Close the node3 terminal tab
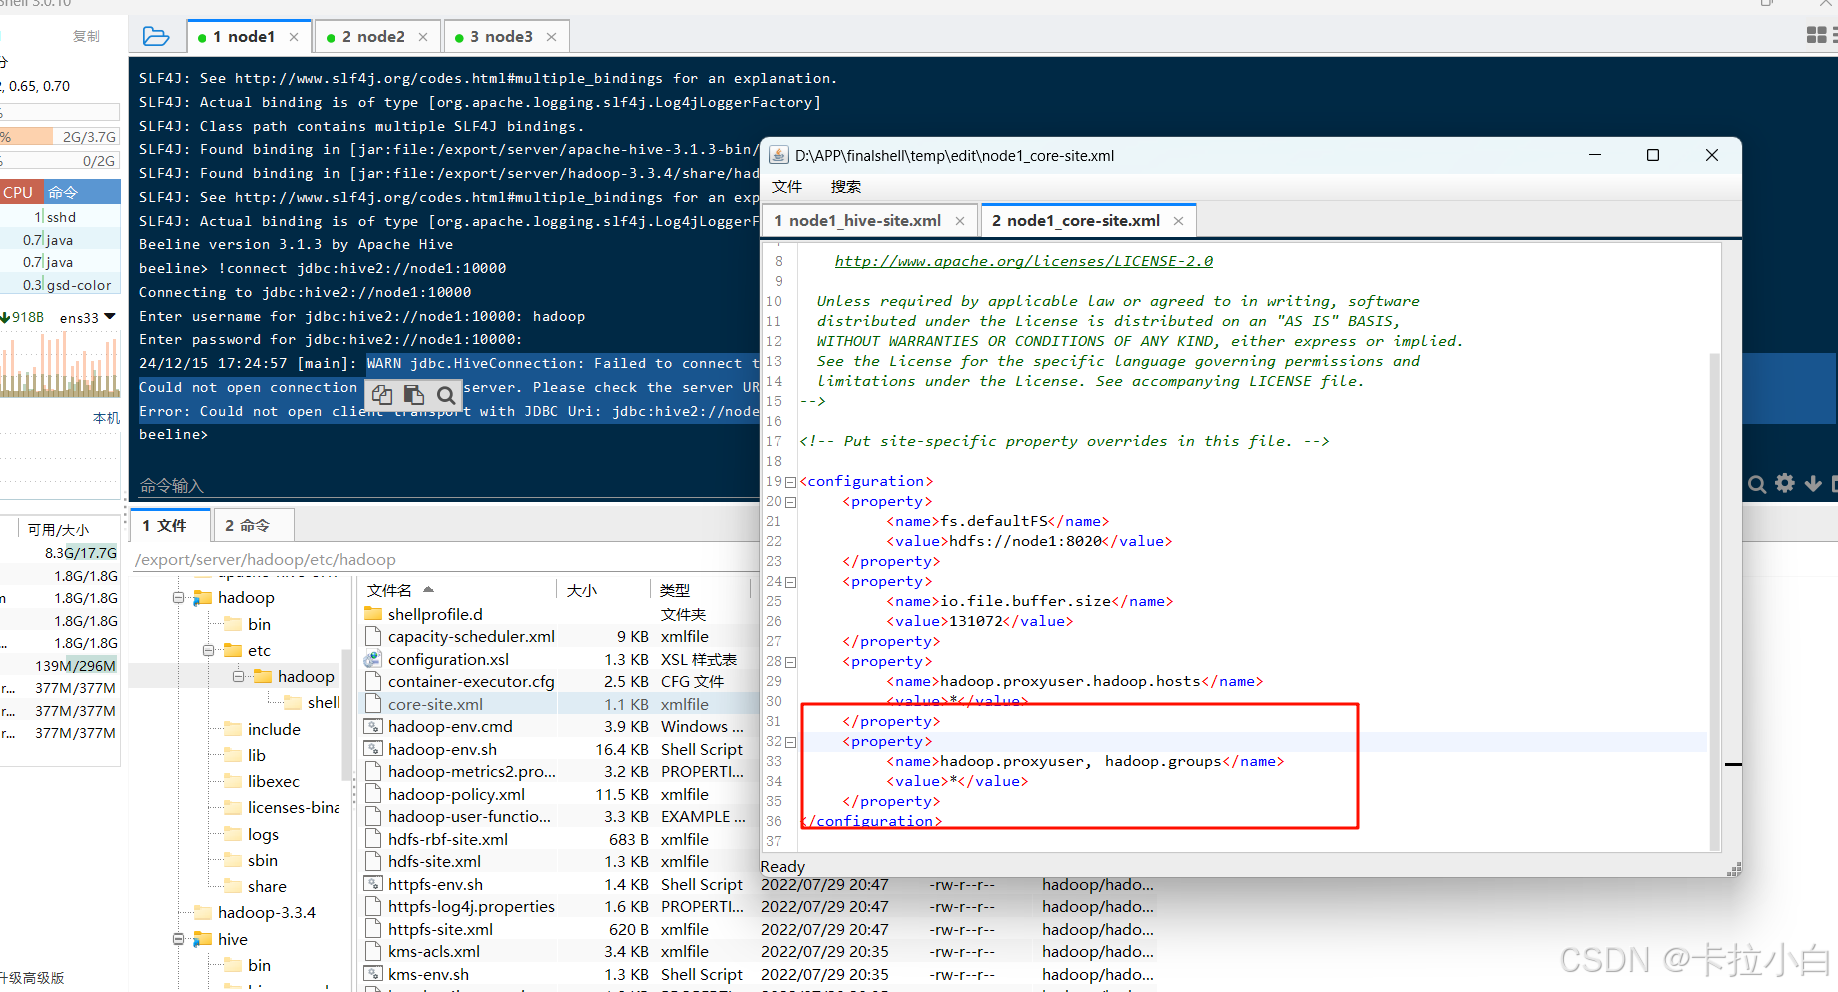 pos(551,37)
